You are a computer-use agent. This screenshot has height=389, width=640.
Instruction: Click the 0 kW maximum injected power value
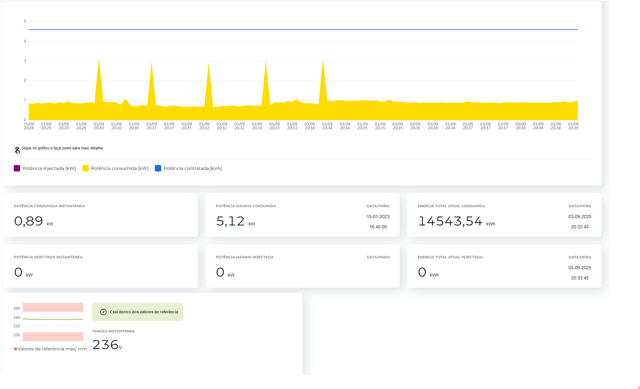(225, 272)
